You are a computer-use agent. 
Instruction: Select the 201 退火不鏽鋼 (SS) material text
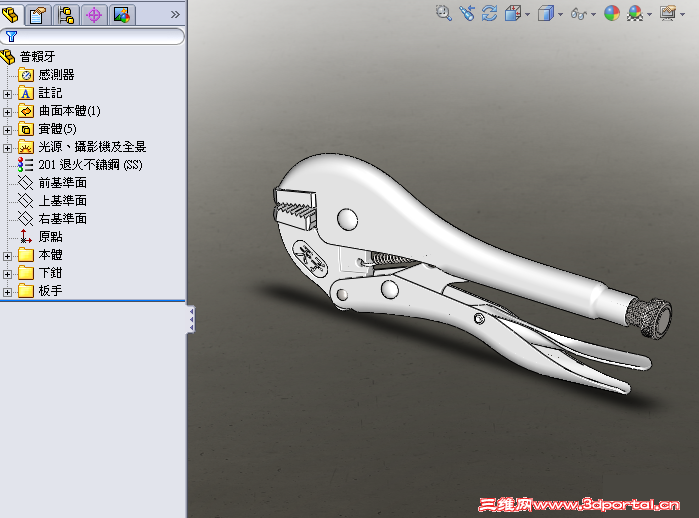pyautogui.click(x=90, y=165)
